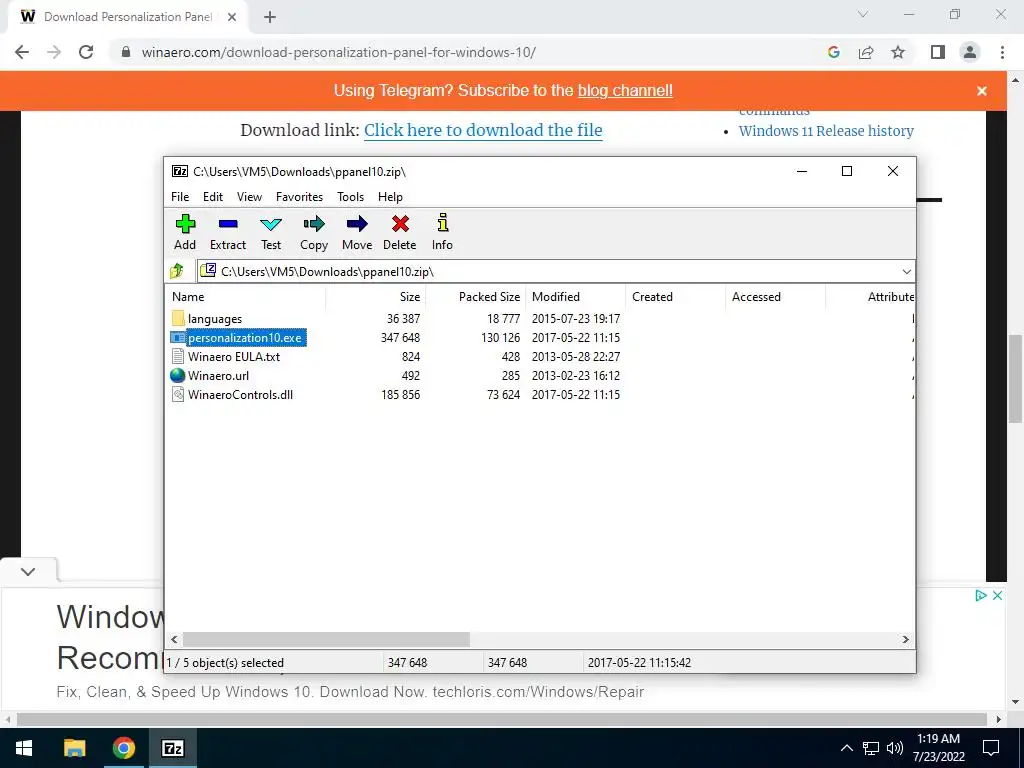Open Chrome's tab search dropdown arrow
Viewport: 1024px width, 768px height.
point(863,14)
